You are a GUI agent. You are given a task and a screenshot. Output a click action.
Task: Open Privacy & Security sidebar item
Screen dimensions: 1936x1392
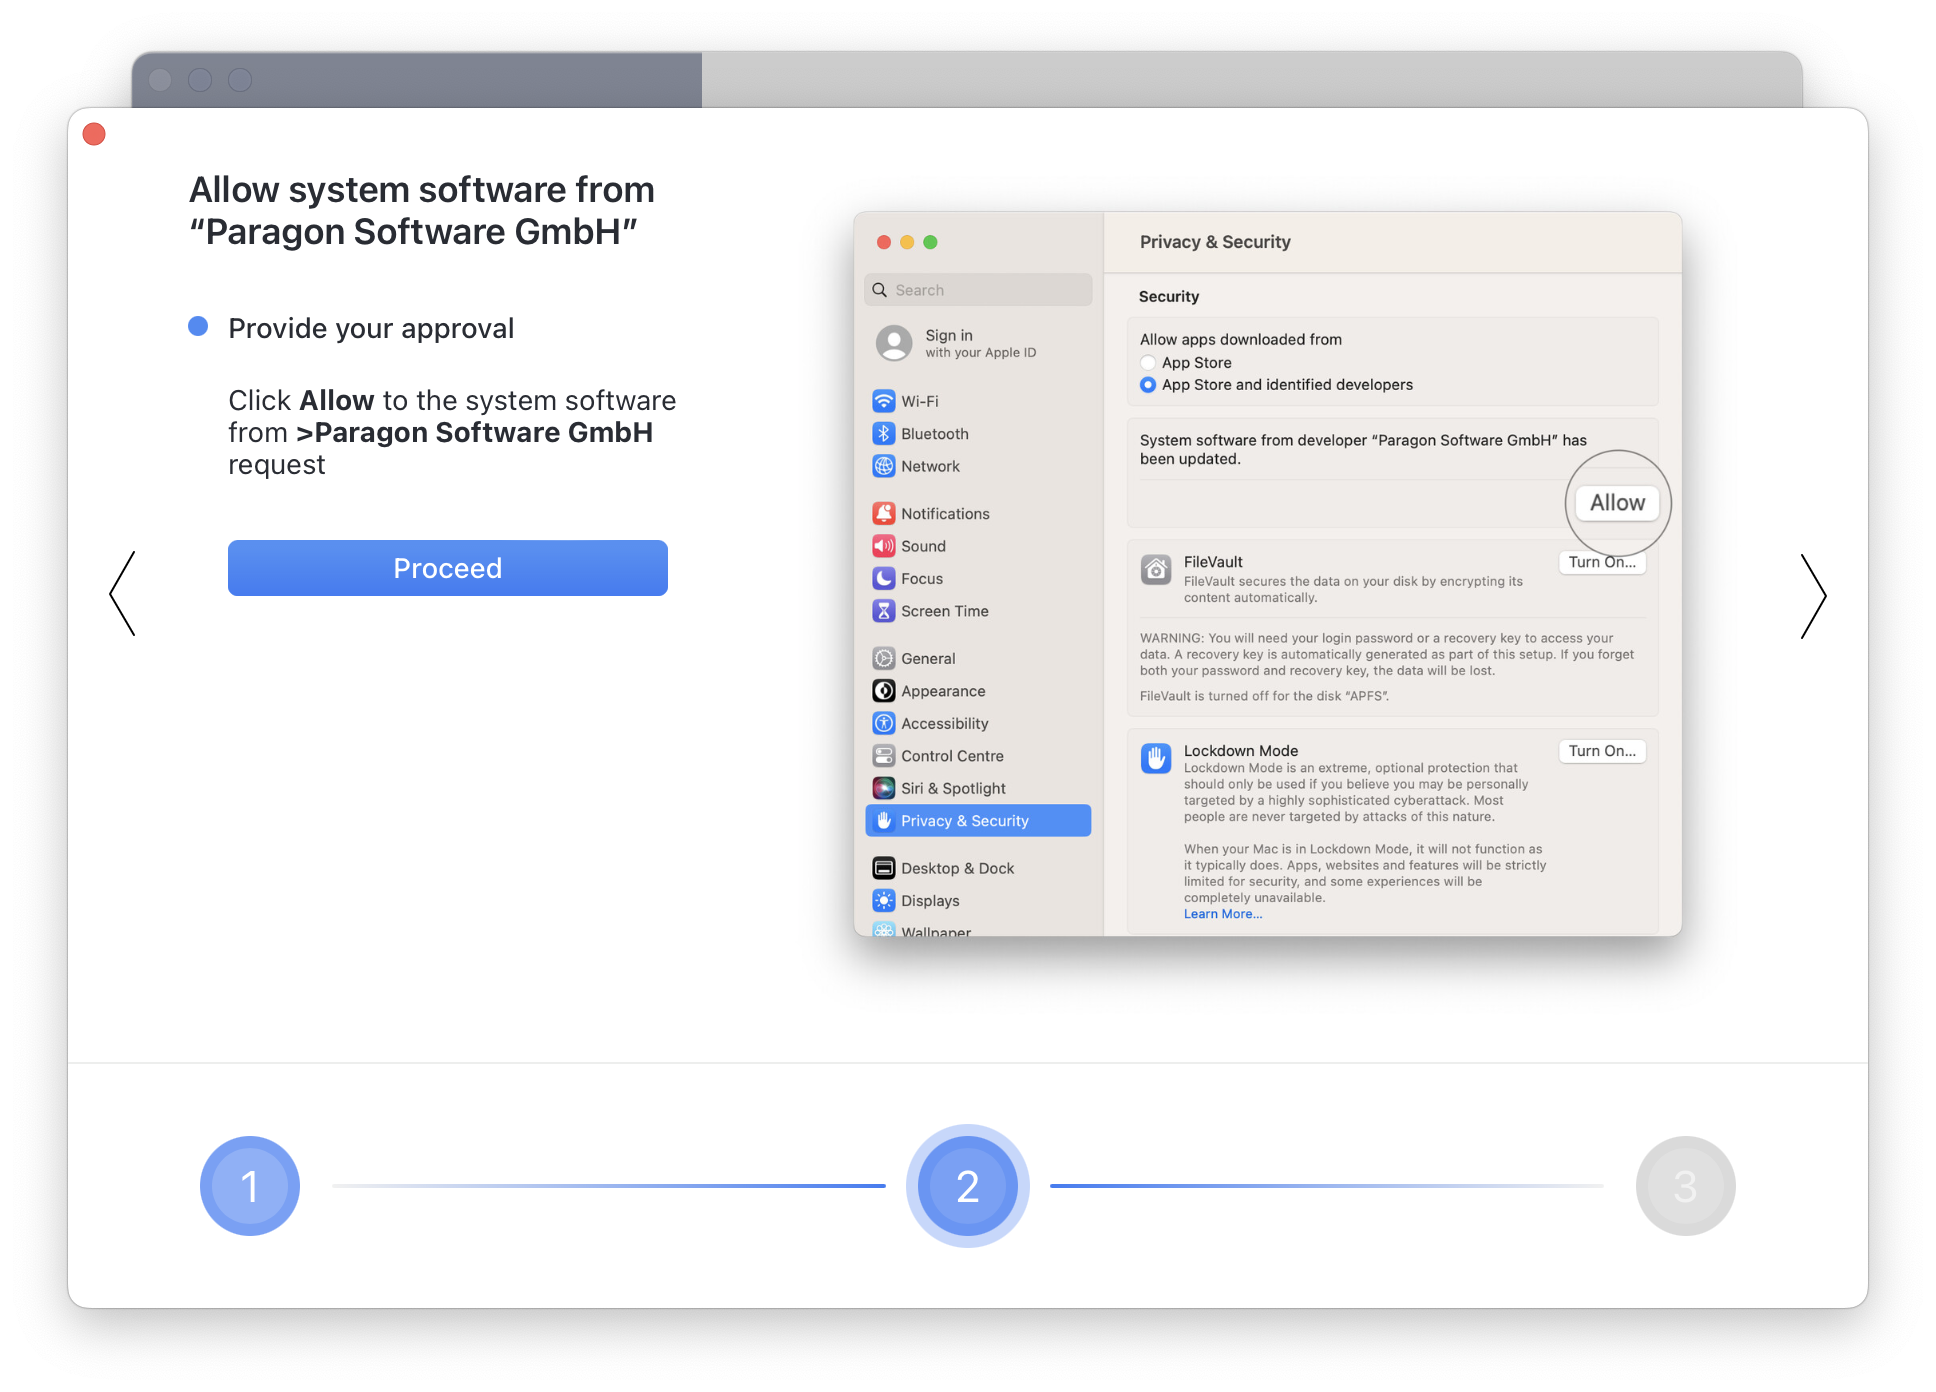coord(978,821)
